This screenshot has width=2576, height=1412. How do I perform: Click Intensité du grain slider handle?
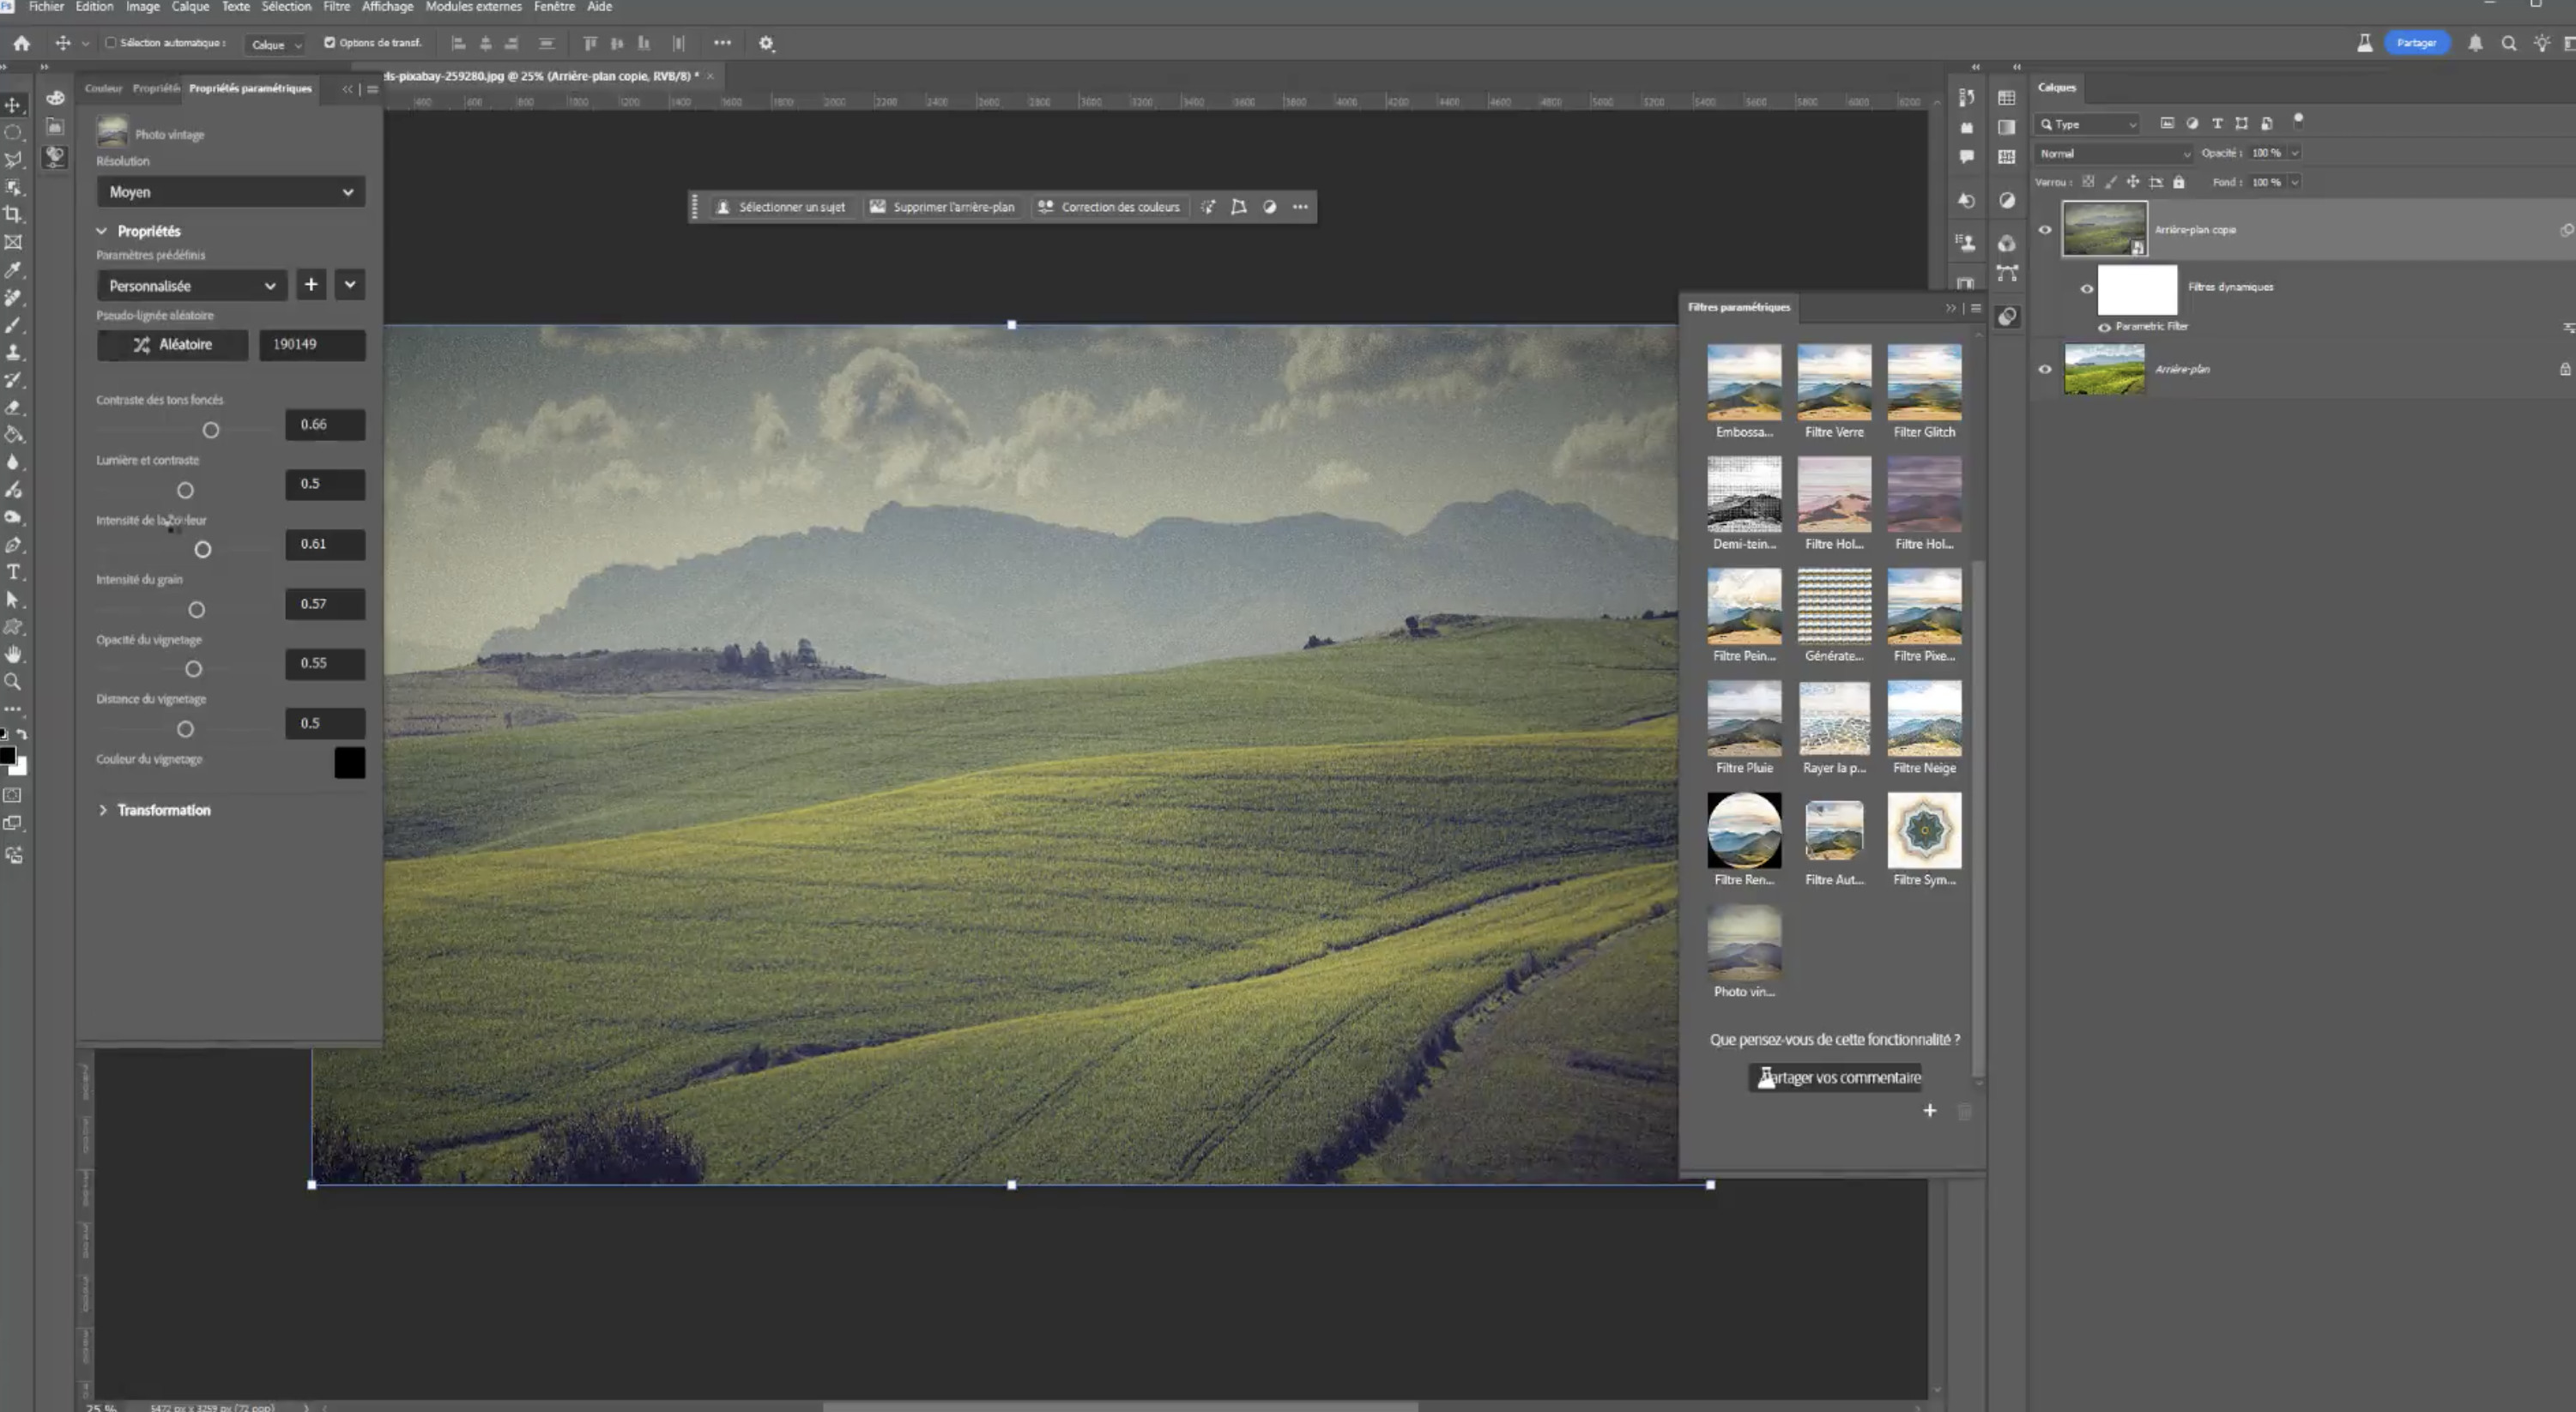pyautogui.click(x=196, y=610)
